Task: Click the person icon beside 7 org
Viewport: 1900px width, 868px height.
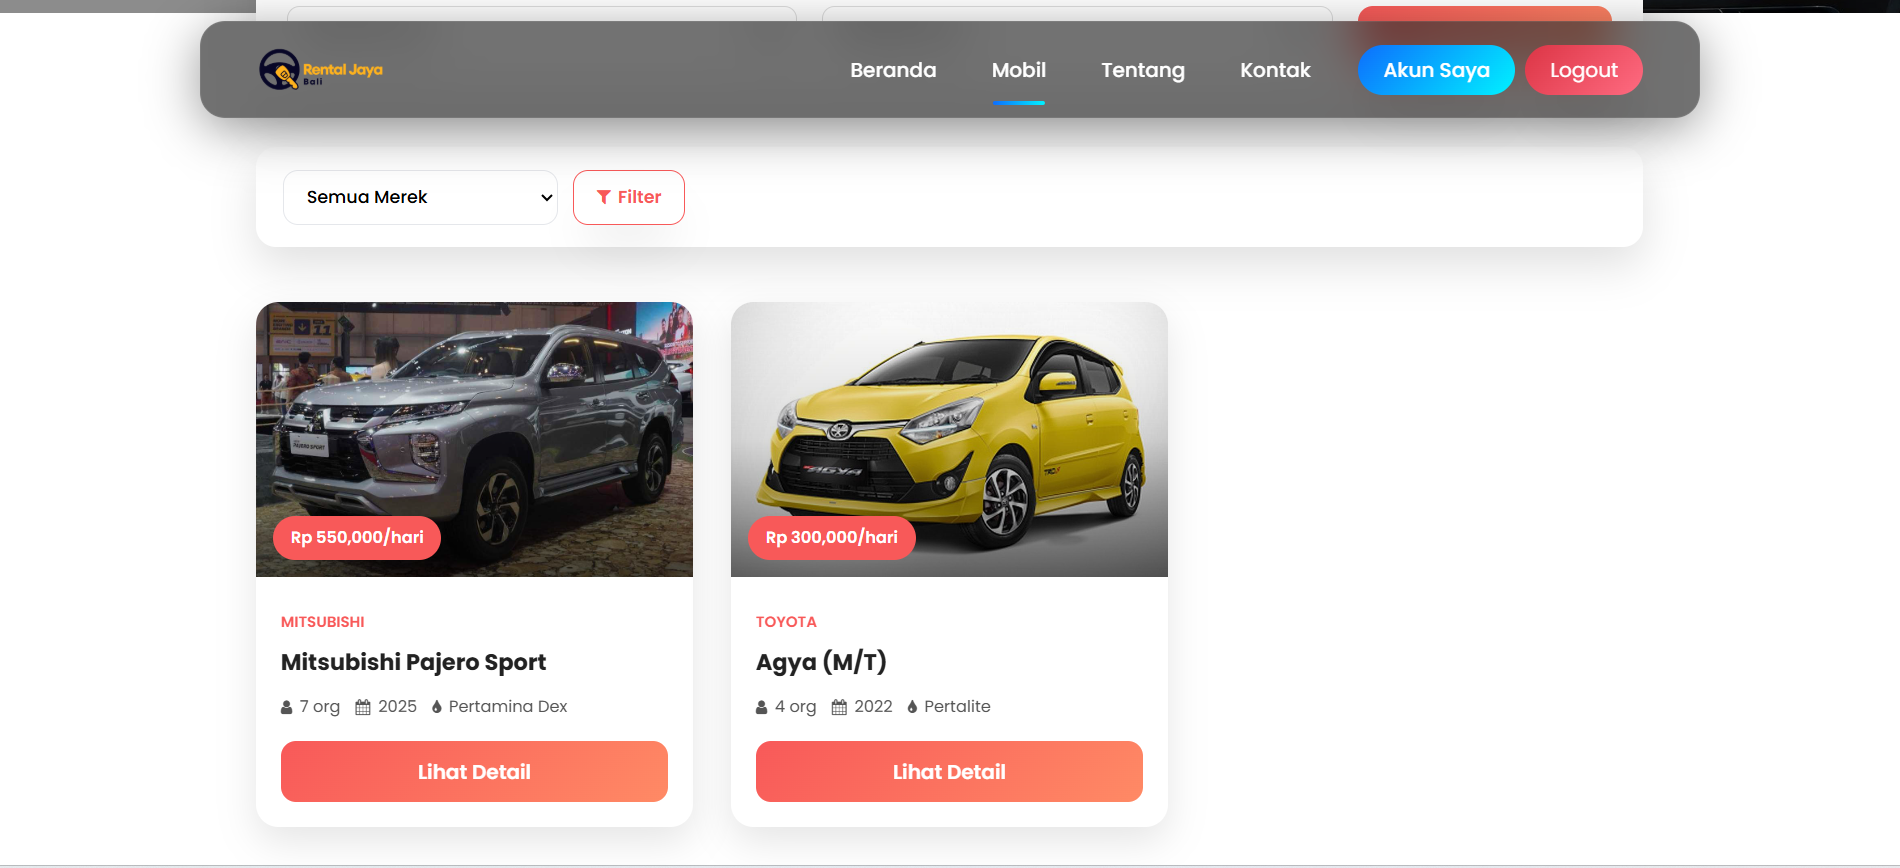Action: [287, 707]
